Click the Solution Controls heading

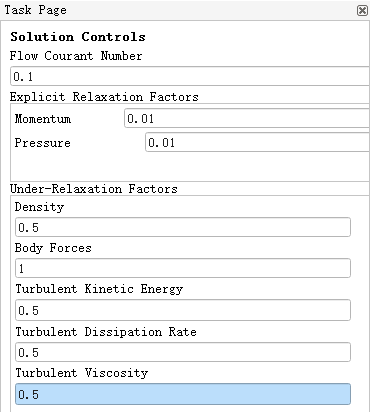[x=78, y=37]
